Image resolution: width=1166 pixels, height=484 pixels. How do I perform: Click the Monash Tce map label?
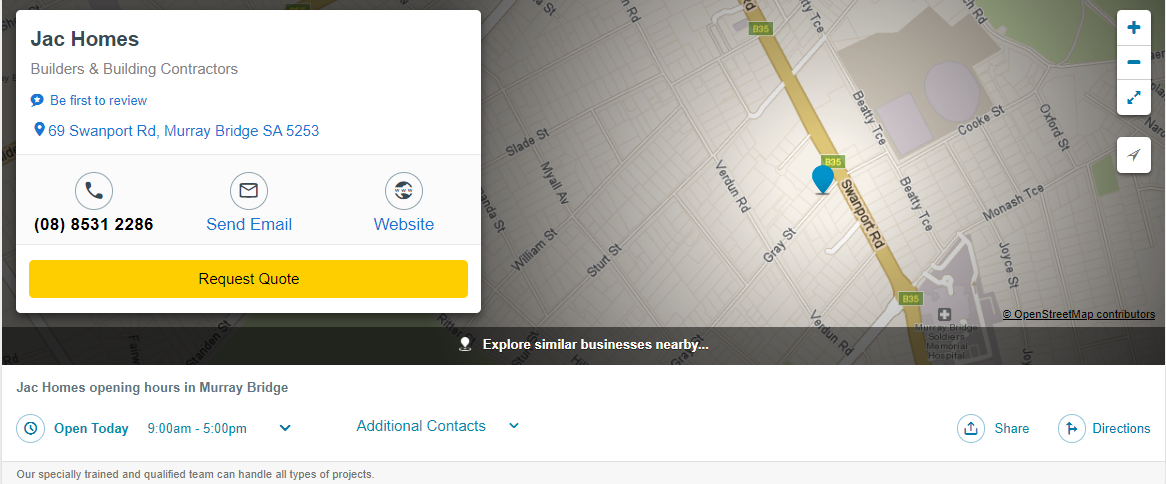[x=1014, y=202]
